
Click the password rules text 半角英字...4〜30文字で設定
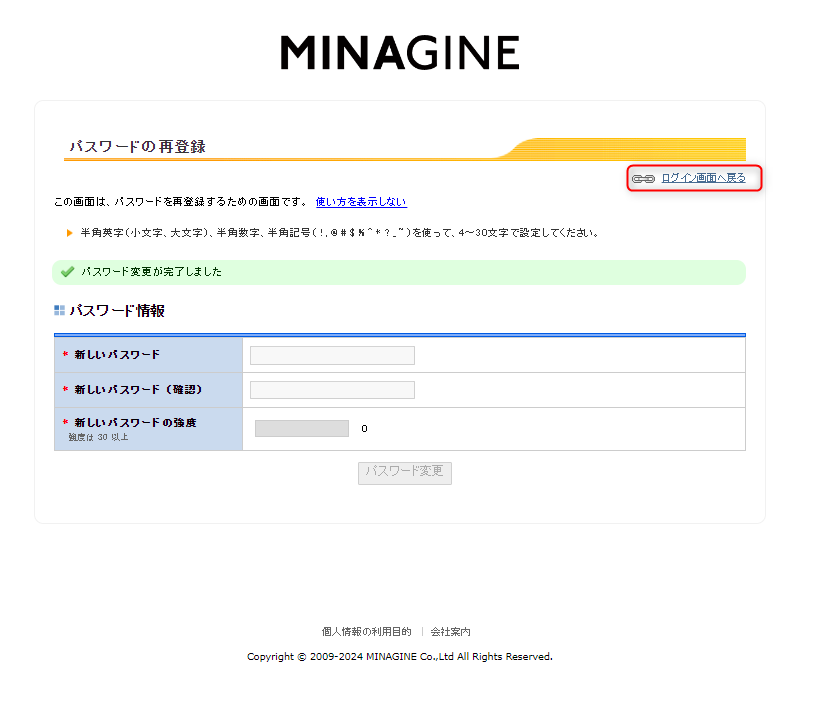pos(340,233)
